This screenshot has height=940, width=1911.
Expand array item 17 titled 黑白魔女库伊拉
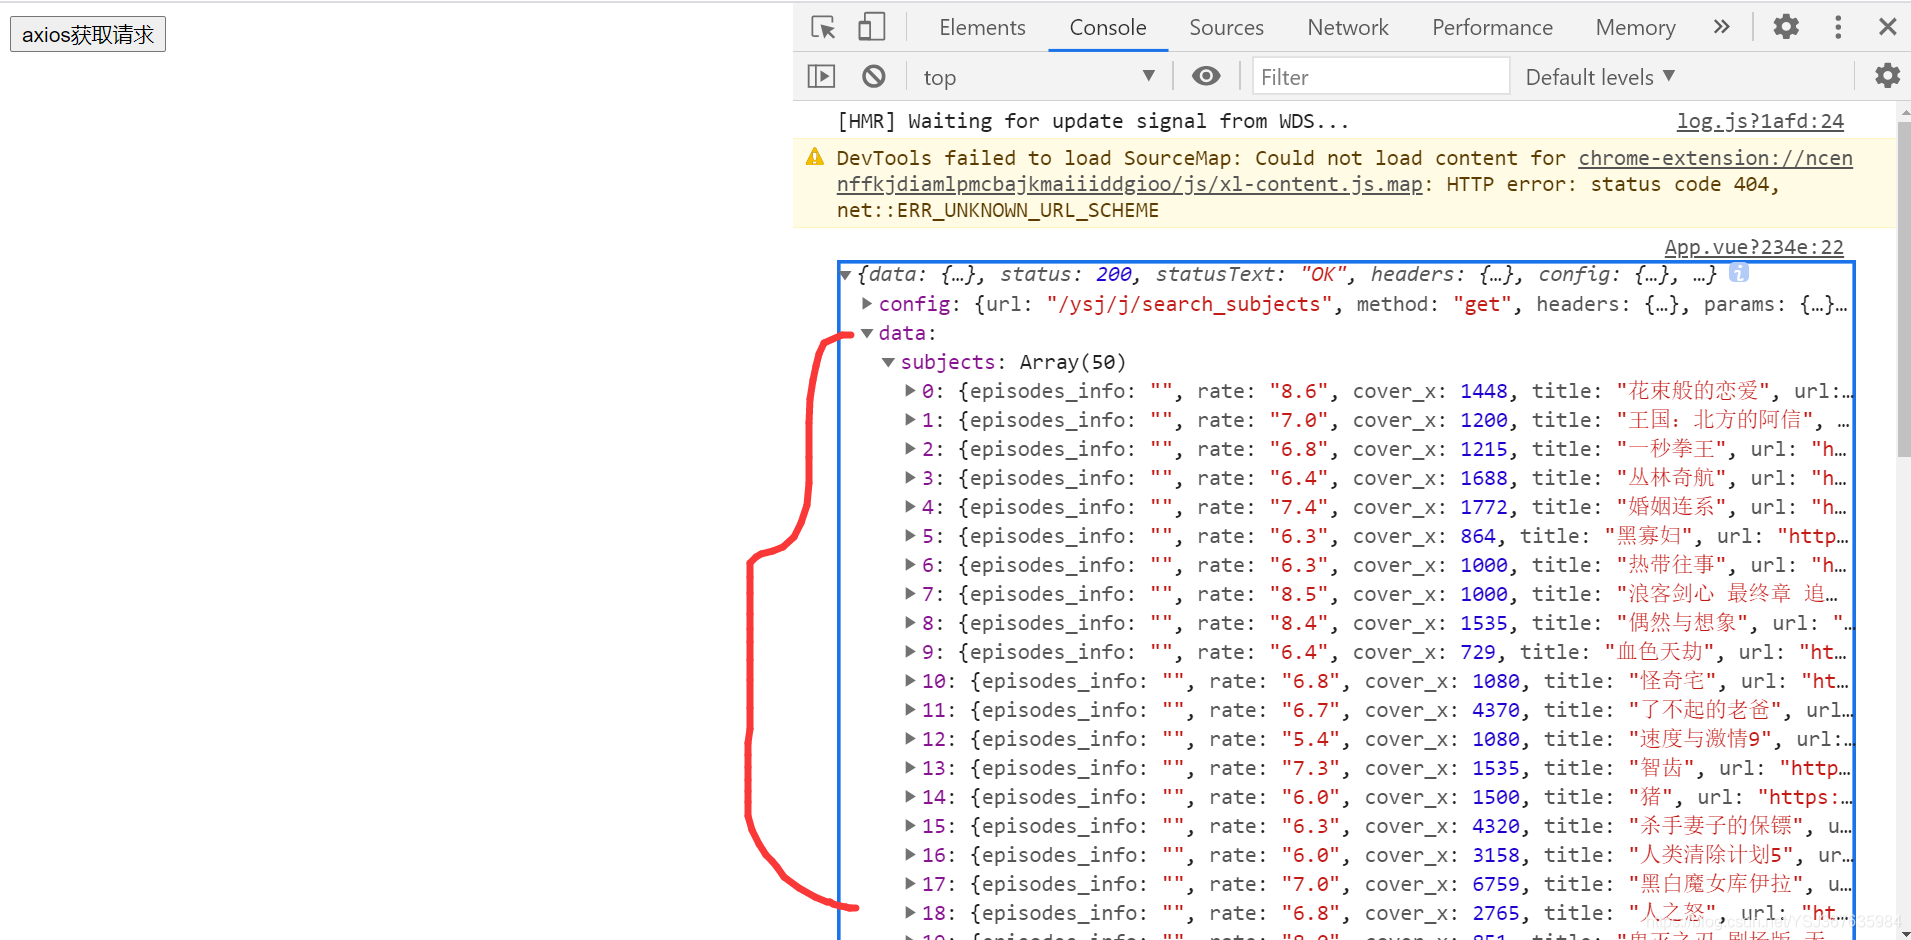point(910,884)
